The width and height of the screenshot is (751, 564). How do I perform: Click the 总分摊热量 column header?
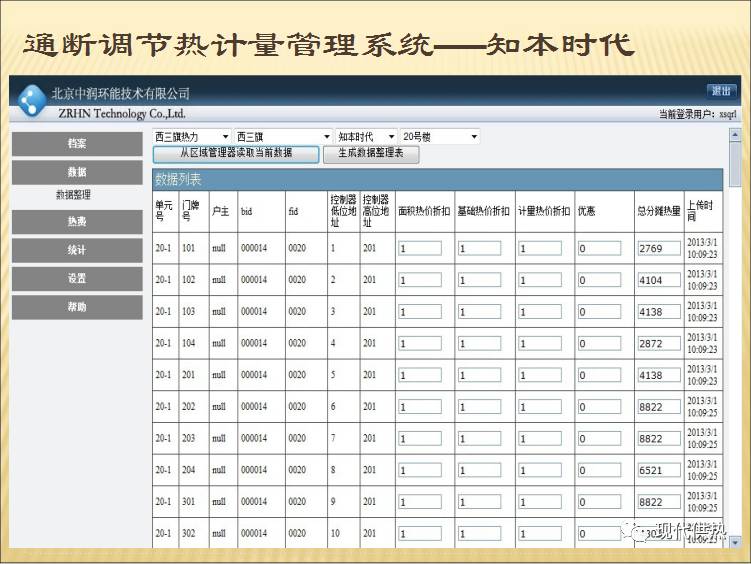(659, 211)
